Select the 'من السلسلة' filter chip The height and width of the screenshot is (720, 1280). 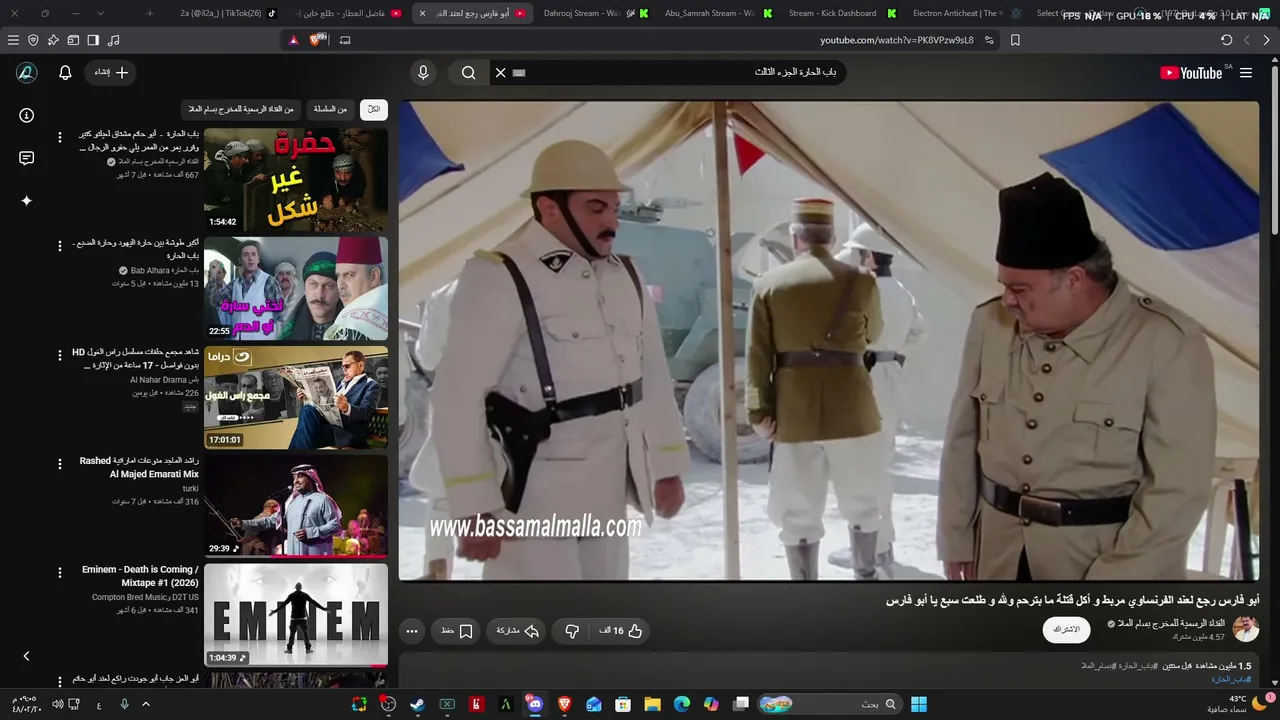tap(330, 109)
